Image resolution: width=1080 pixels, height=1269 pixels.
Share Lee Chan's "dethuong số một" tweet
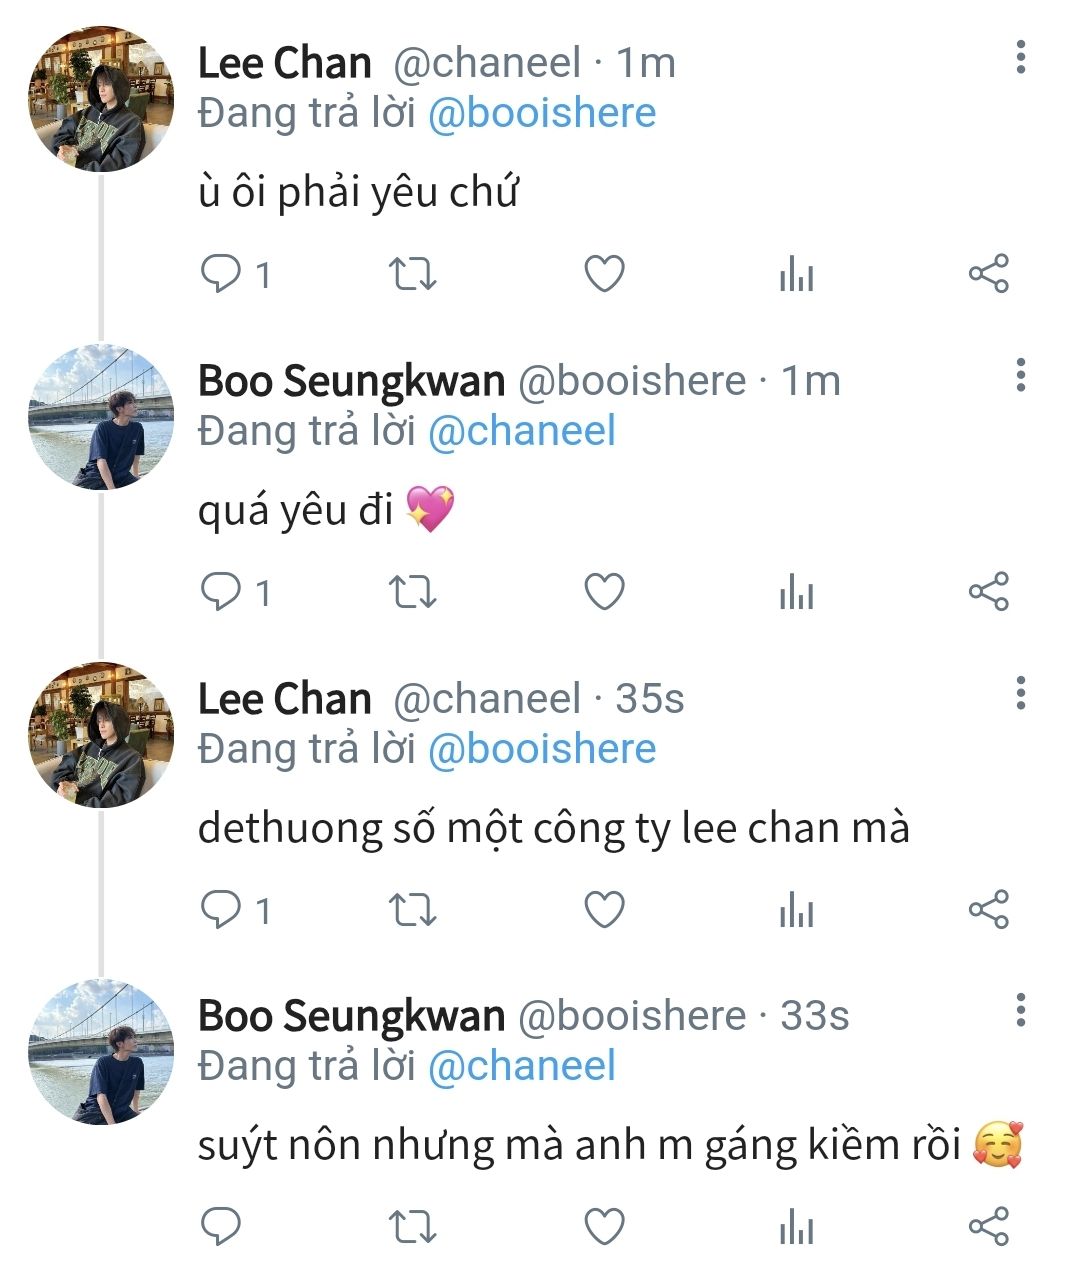[x=989, y=909]
